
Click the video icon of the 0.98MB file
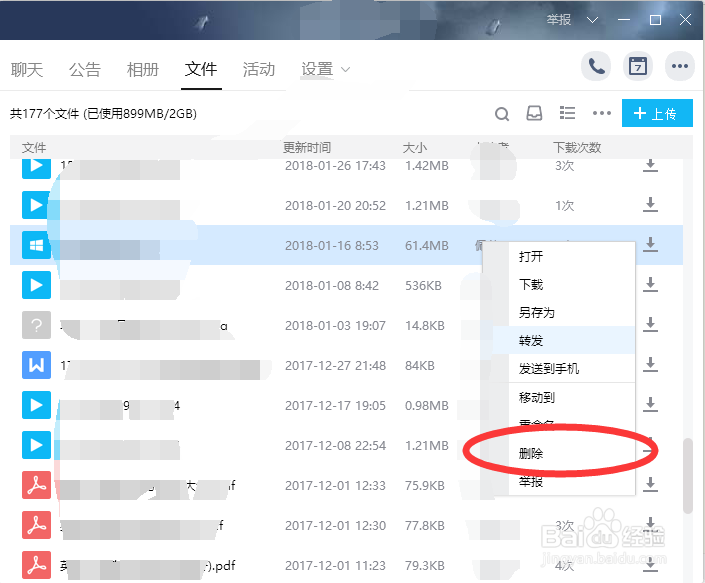tap(36, 405)
